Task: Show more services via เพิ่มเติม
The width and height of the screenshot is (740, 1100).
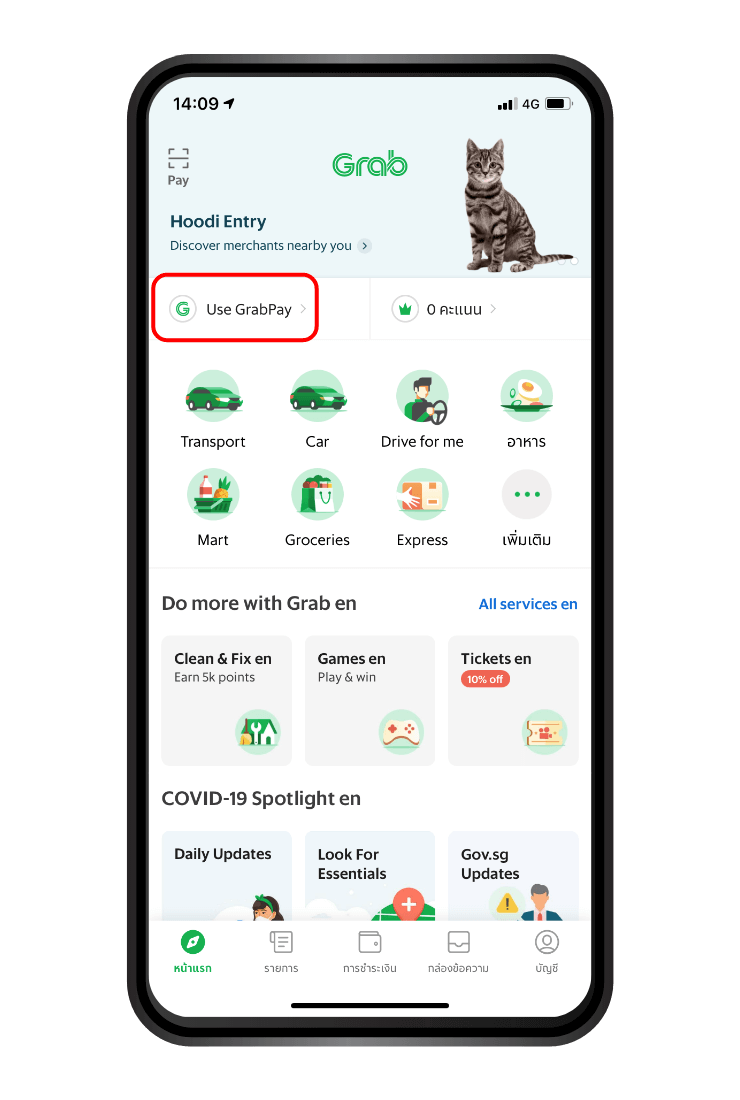Action: pos(526,494)
